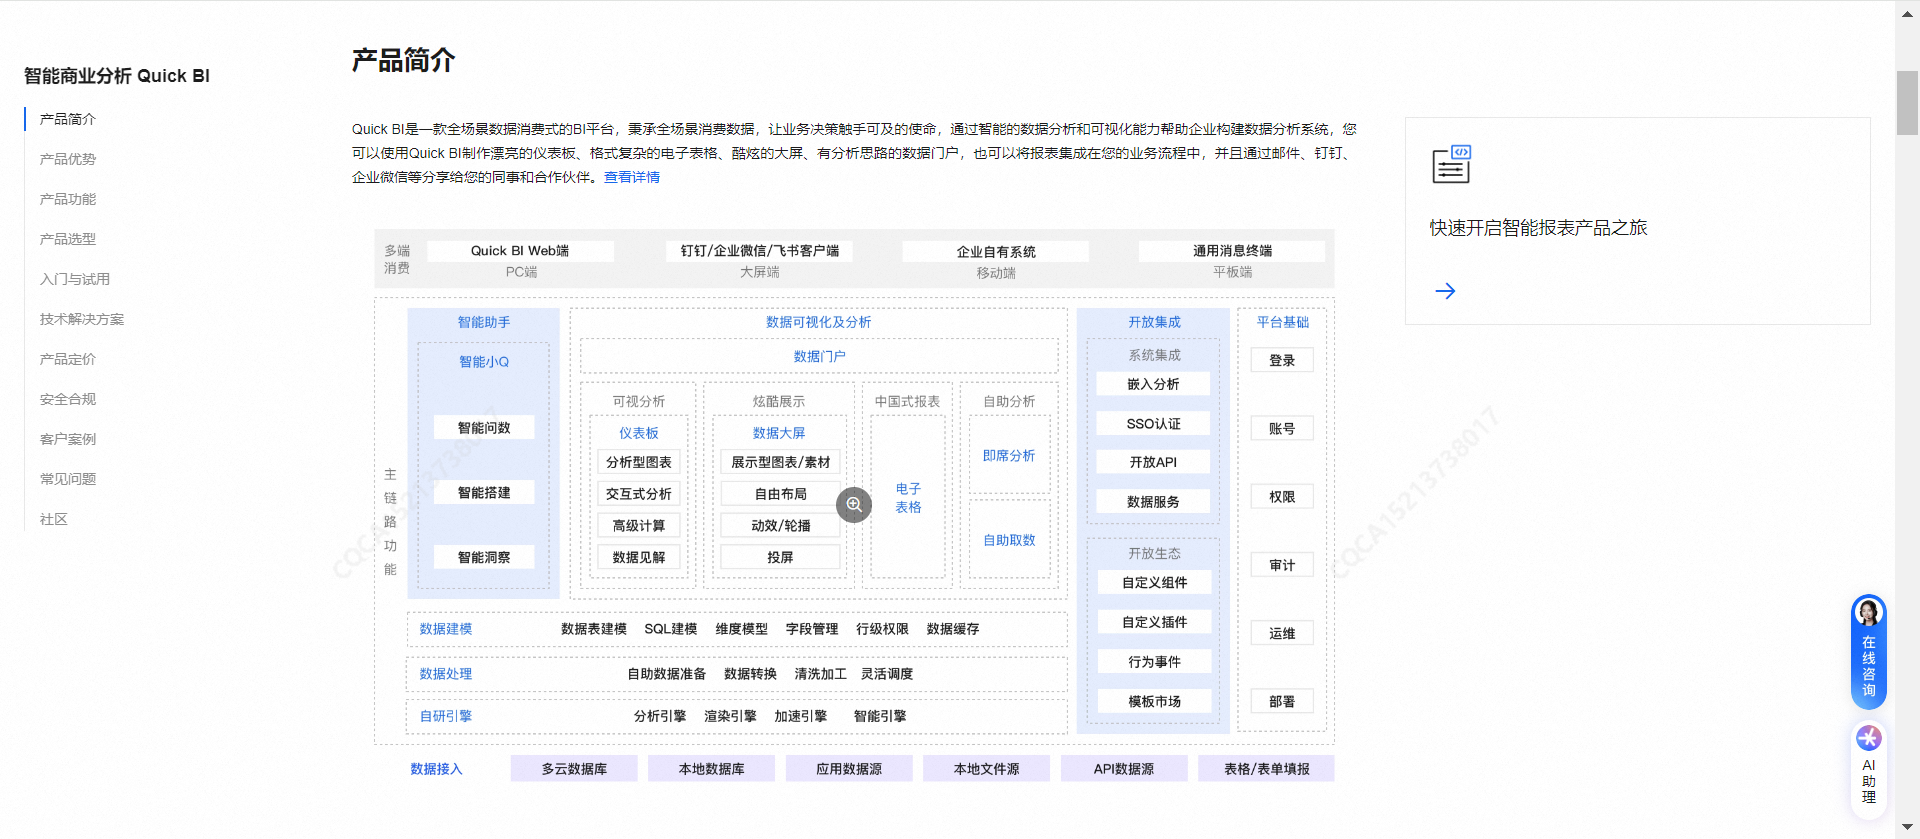Viewport: 1920px width, 839px height.
Task: Click 钉钉/企业微信/飞书客户端 box
Action: click(760, 251)
